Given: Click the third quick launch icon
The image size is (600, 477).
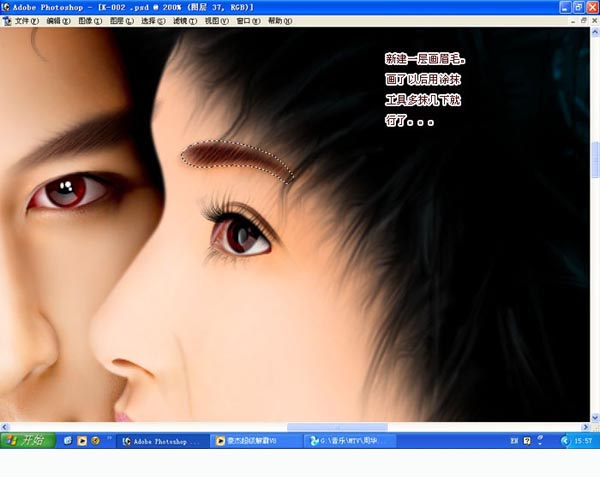Looking at the screenshot, I should click(x=96, y=441).
